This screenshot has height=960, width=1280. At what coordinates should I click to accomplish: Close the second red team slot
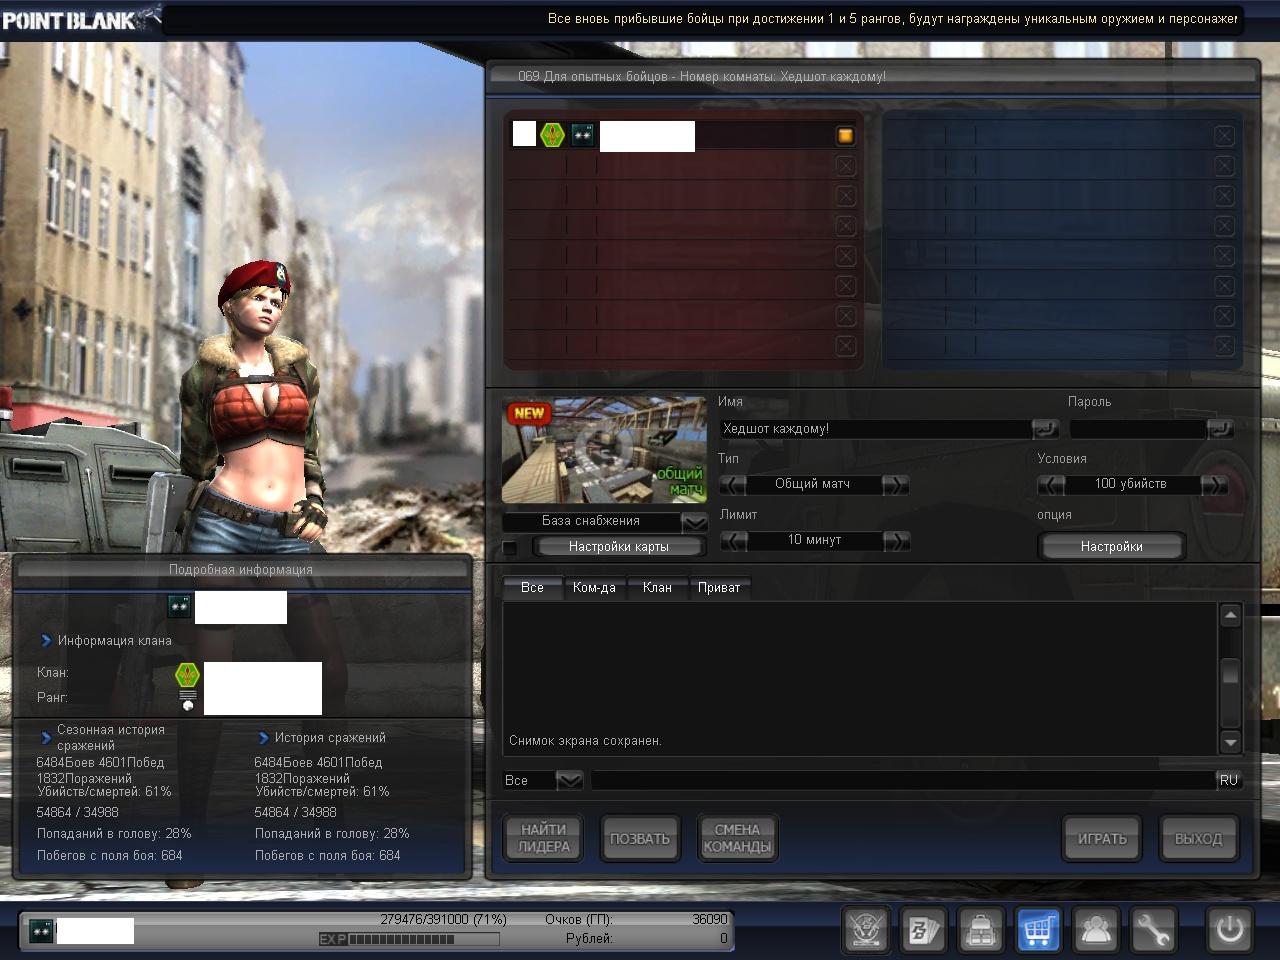pyautogui.click(x=845, y=166)
